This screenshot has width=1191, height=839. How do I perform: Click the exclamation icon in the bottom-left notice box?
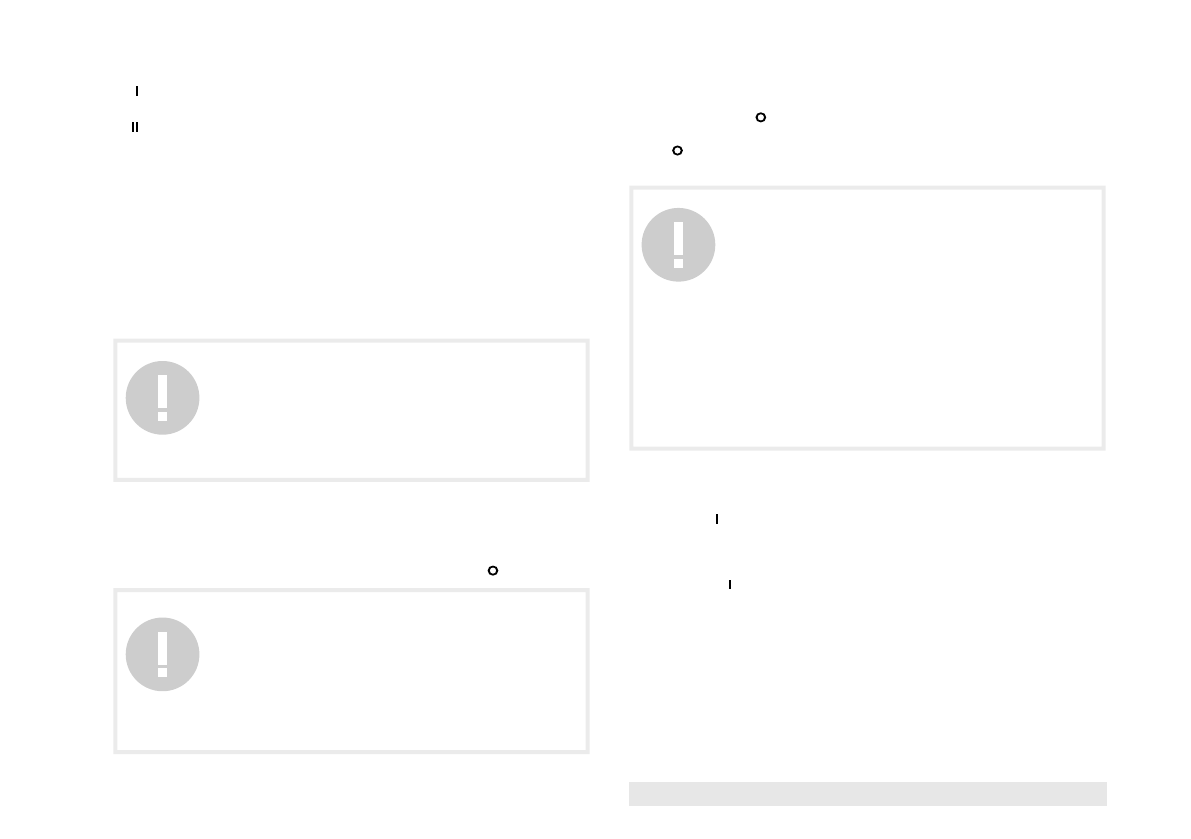pos(162,654)
